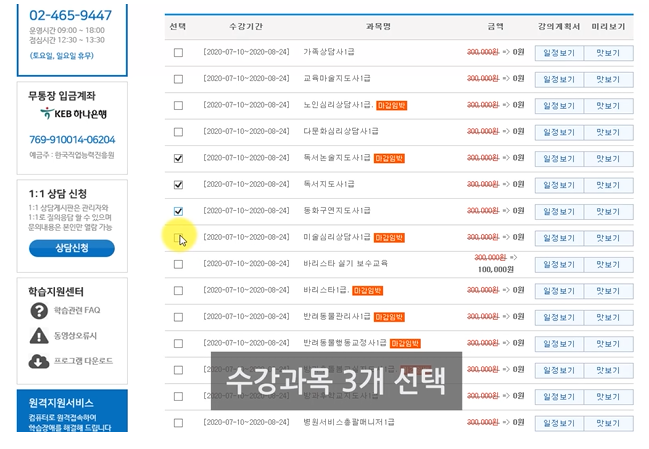Screen dimensions: 649x449
Task: Tick the 다문화심리상담사1급 checkbox
Action: (178, 132)
